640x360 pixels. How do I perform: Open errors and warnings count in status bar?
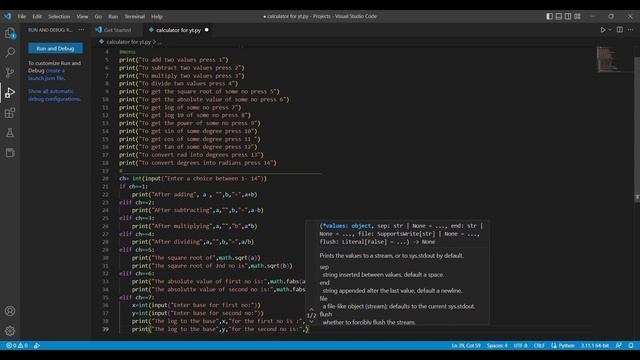[17, 345]
